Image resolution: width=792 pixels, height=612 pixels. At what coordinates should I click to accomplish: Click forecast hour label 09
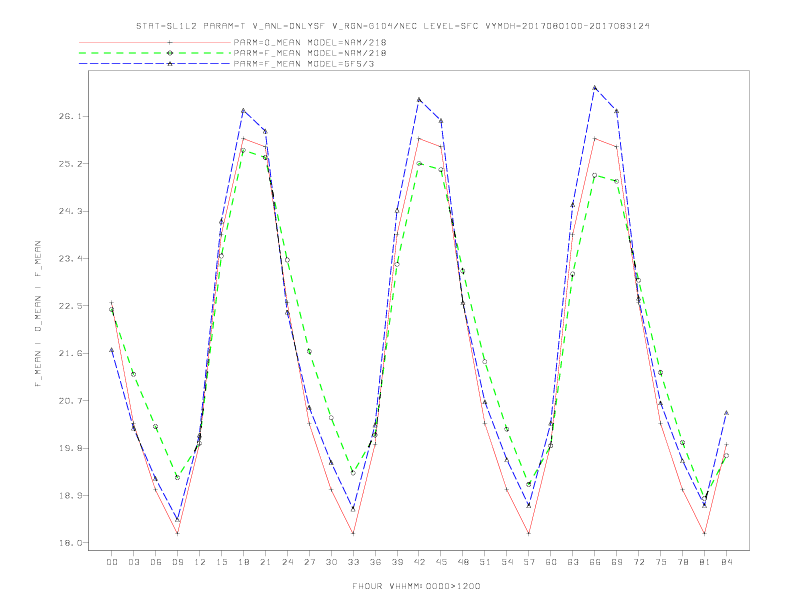(x=177, y=562)
